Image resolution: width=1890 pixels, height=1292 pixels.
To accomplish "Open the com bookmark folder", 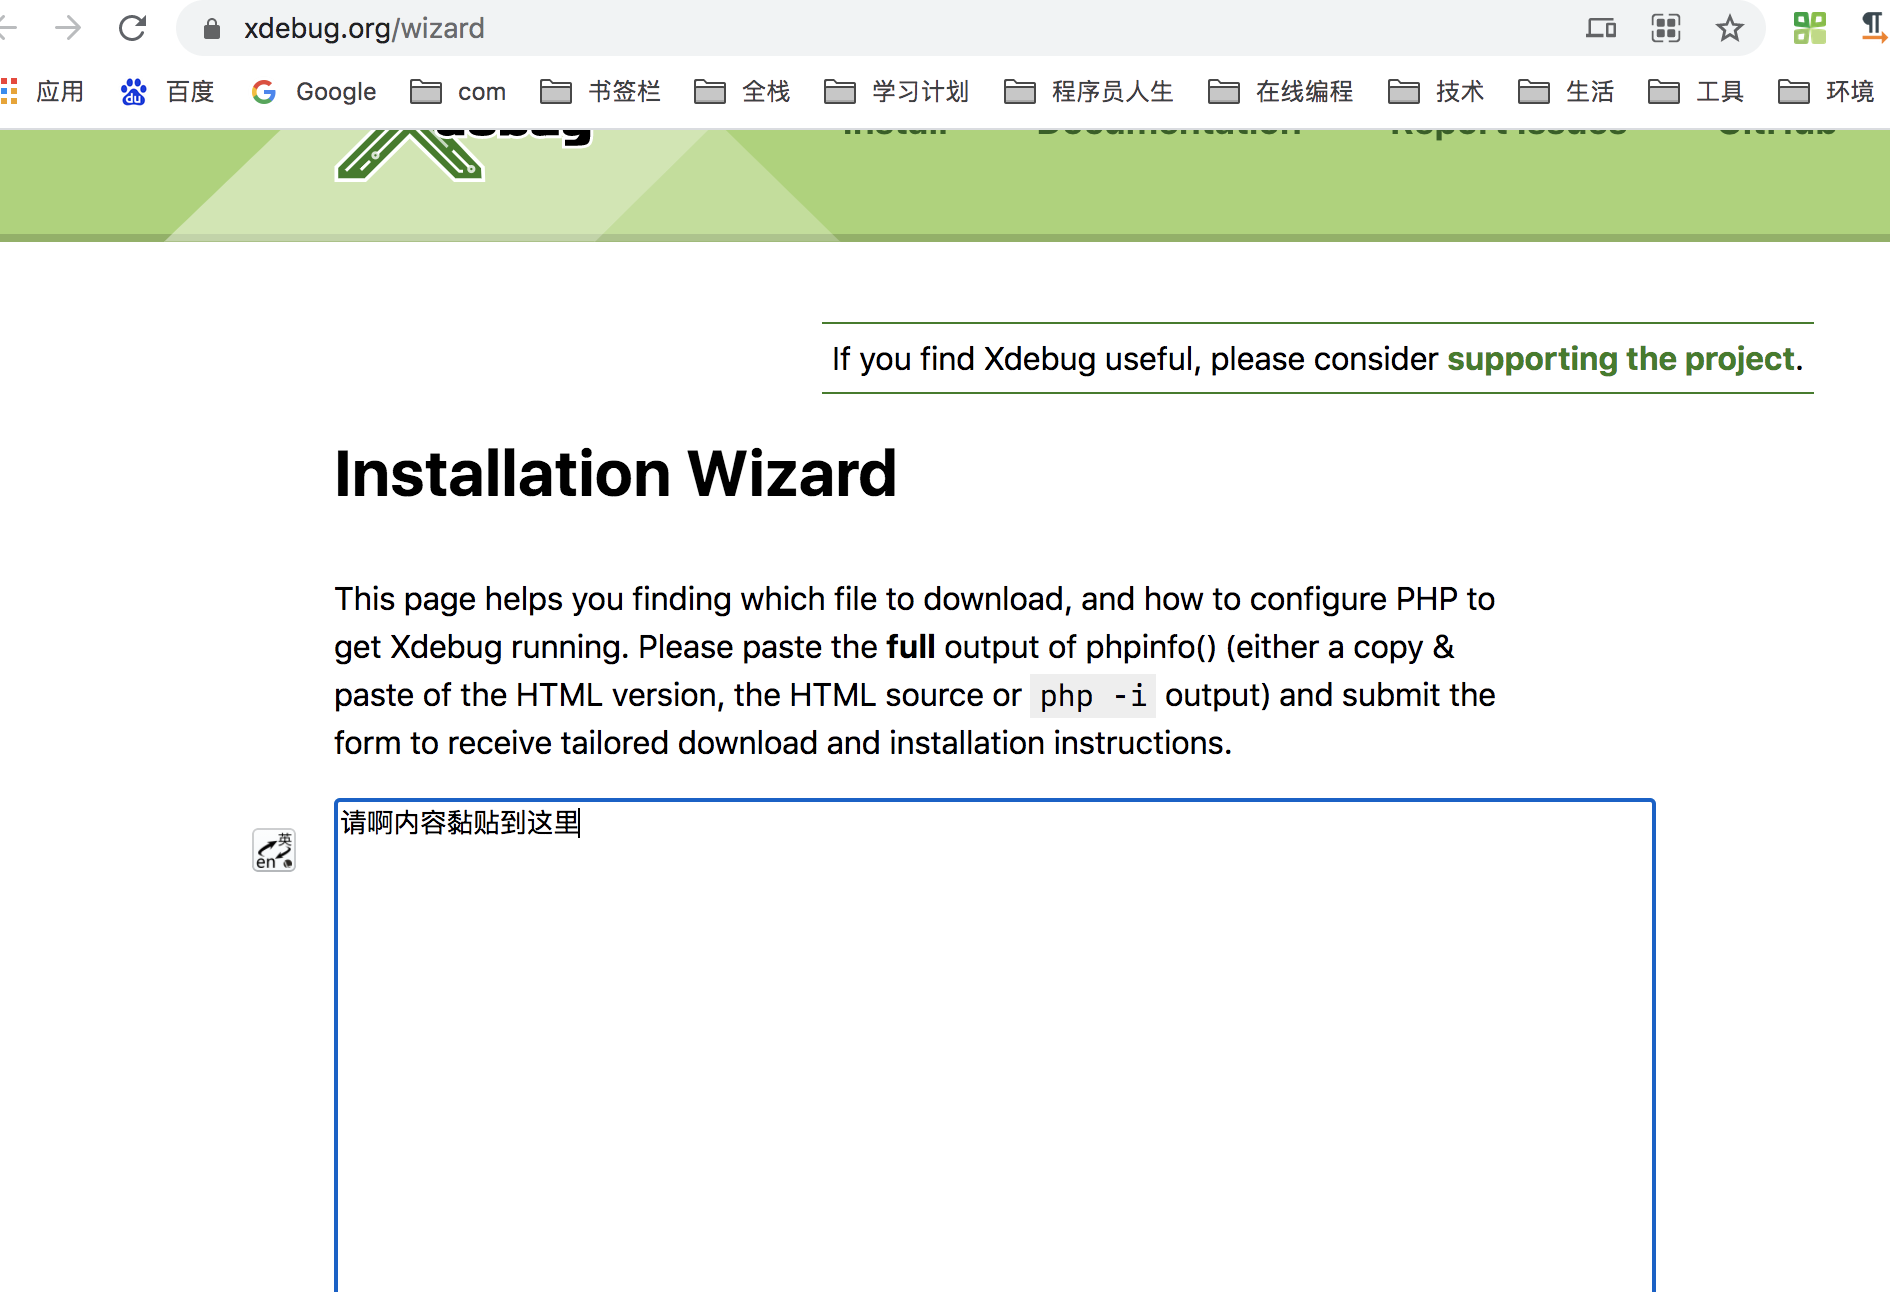I will (458, 92).
